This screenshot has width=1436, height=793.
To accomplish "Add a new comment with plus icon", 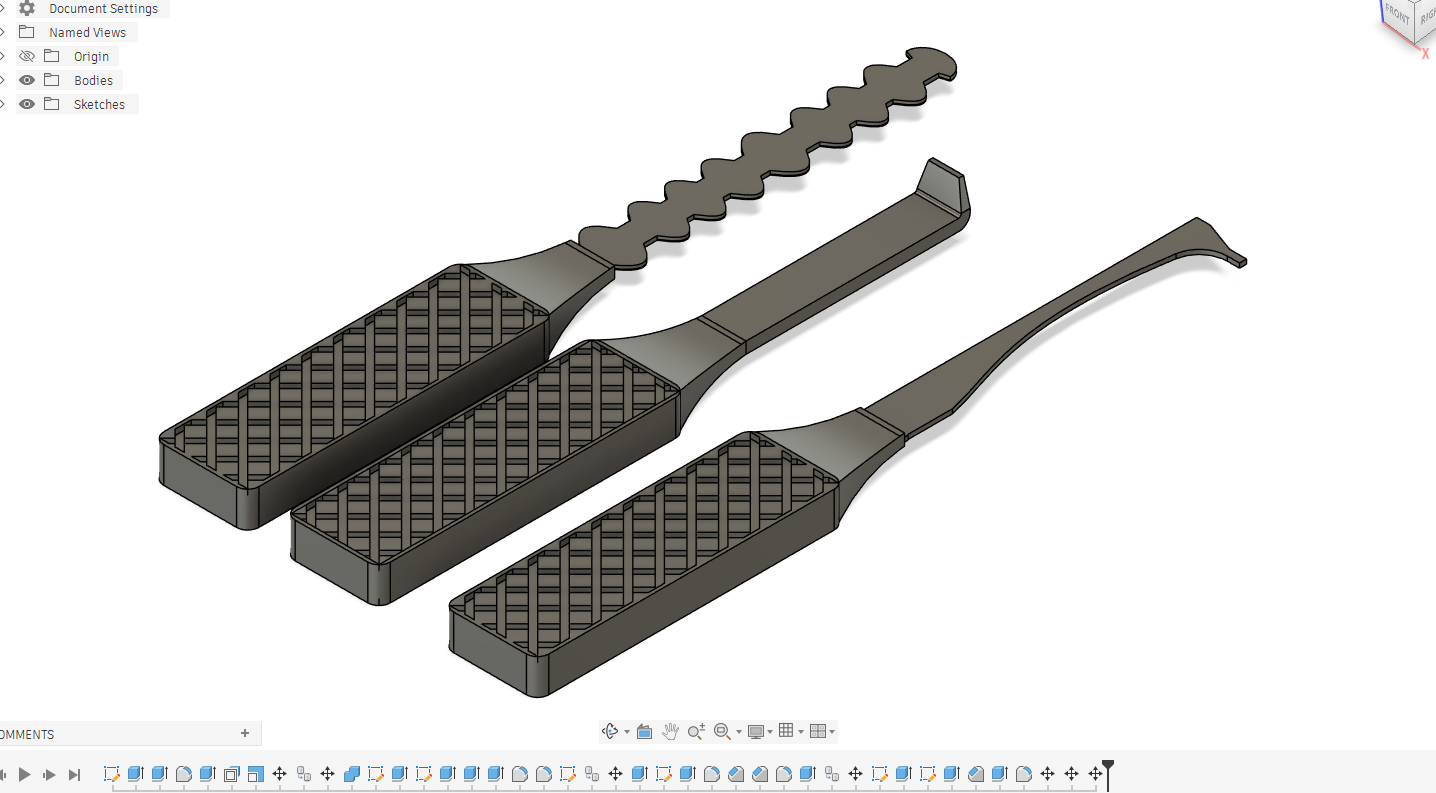I will (x=245, y=733).
